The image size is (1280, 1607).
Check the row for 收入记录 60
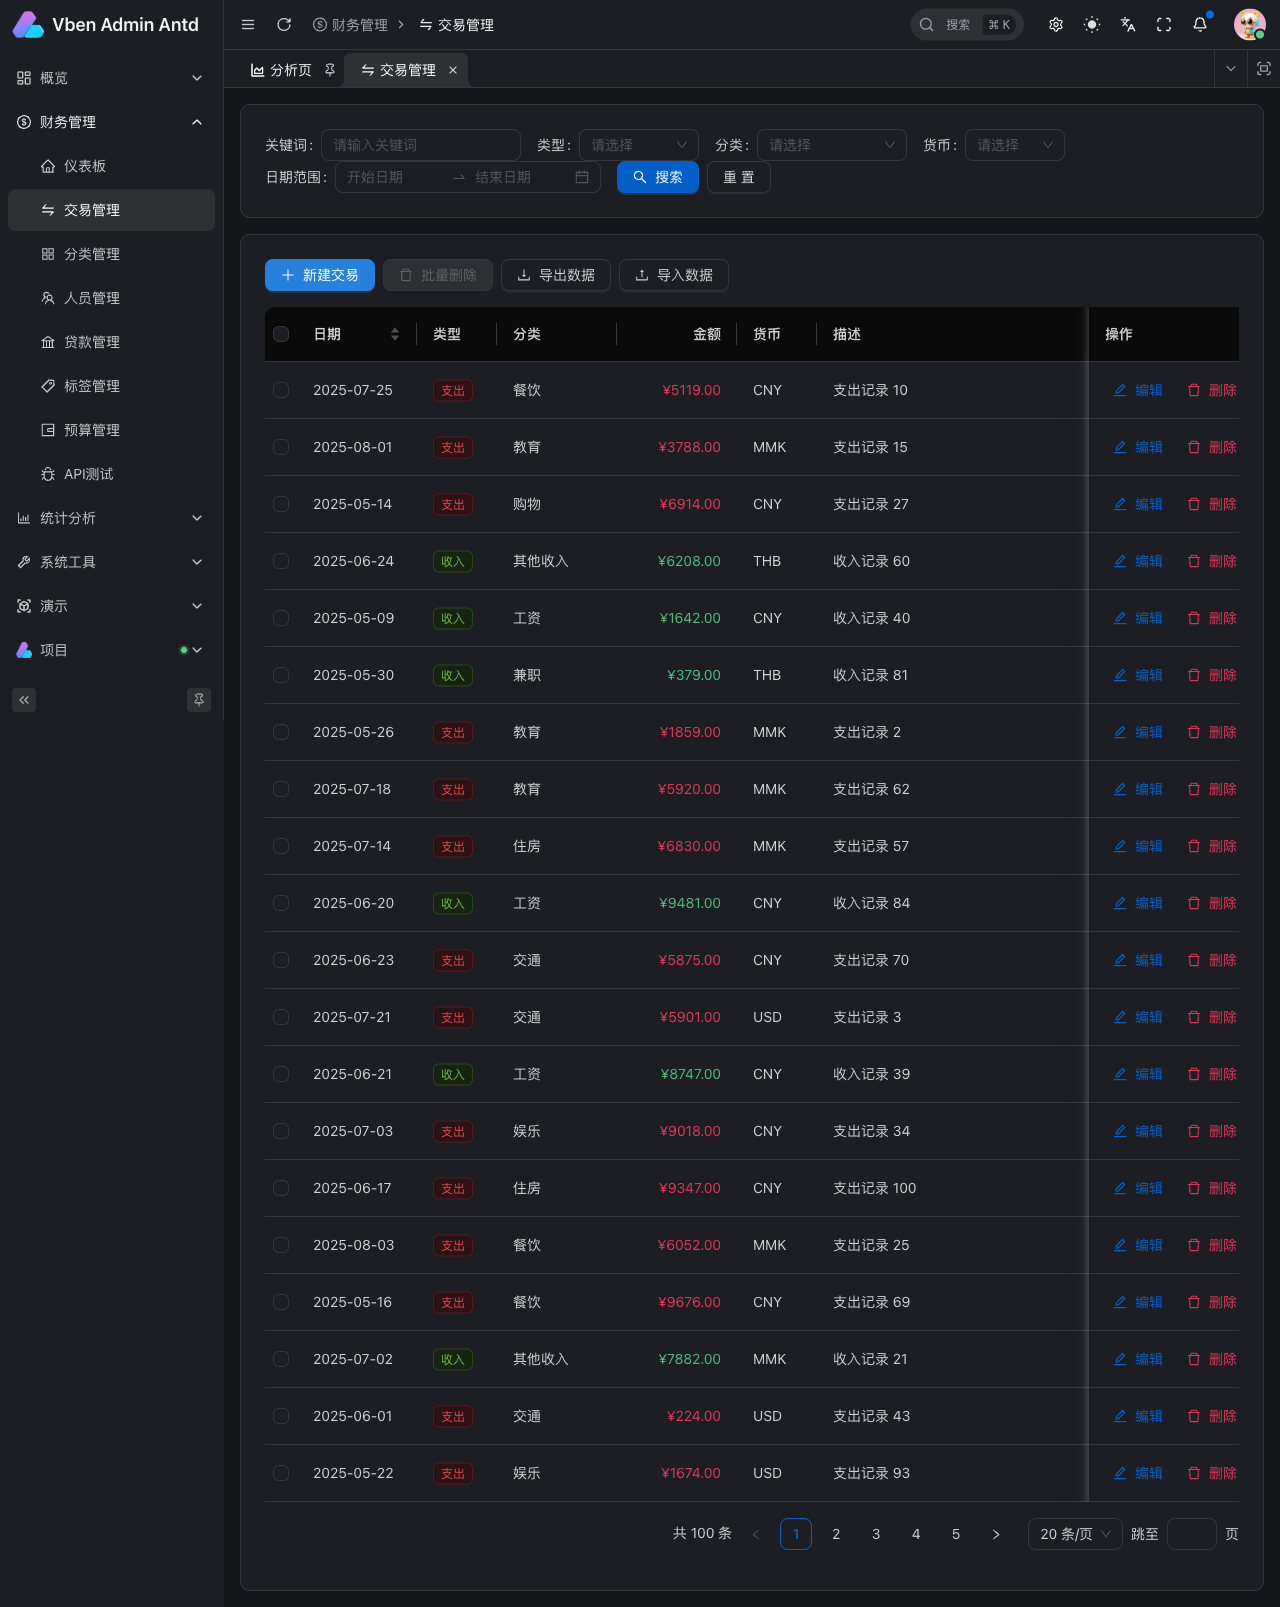pos(281,561)
